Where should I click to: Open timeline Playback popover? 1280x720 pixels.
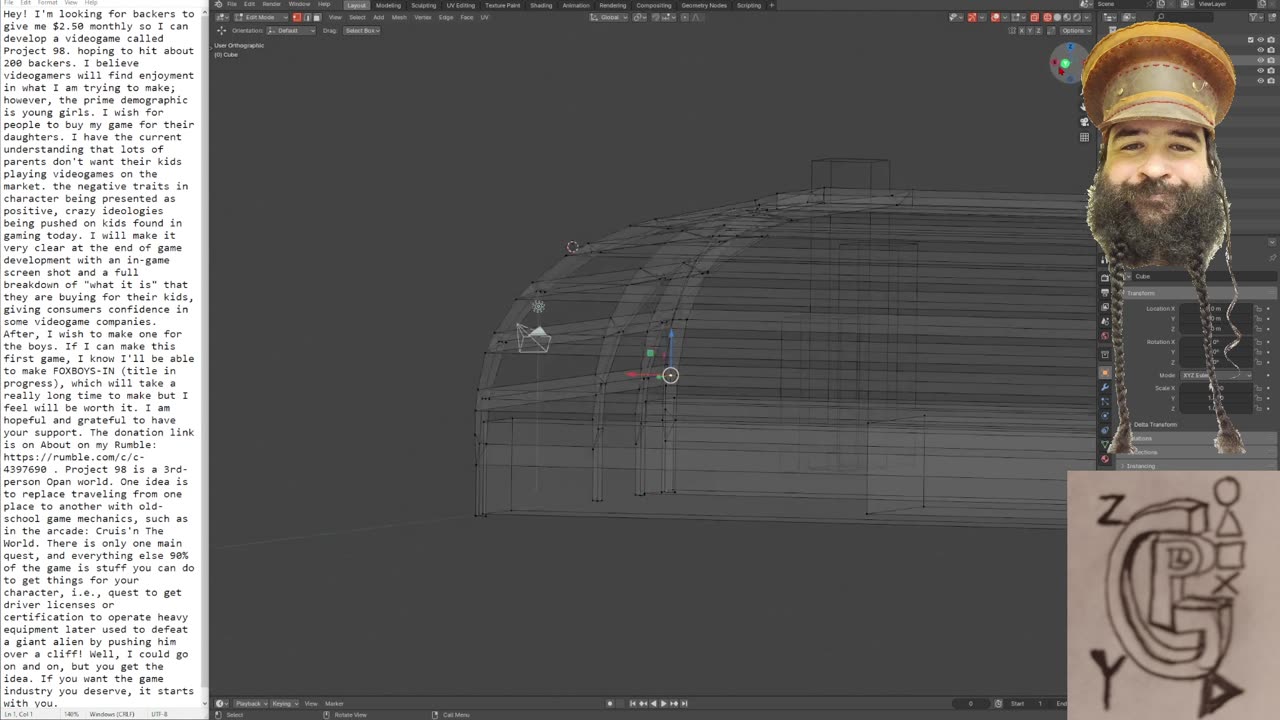(x=251, y=703)
